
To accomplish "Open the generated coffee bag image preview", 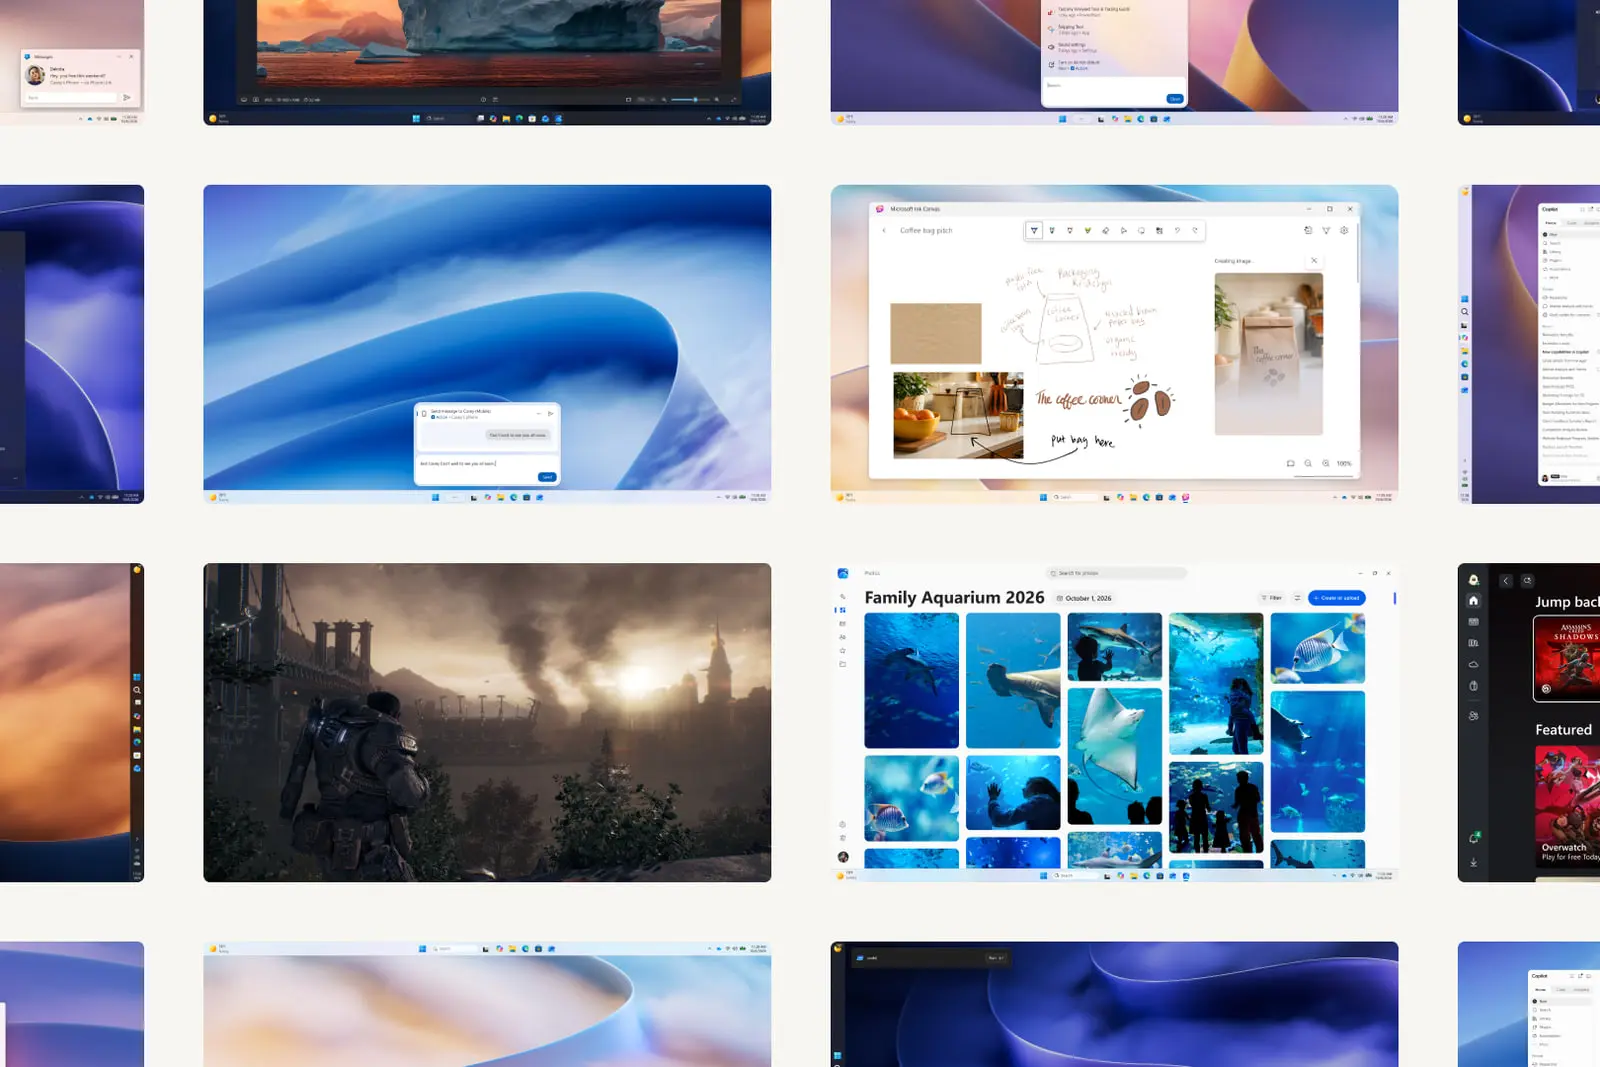I will coord(1269,354).
